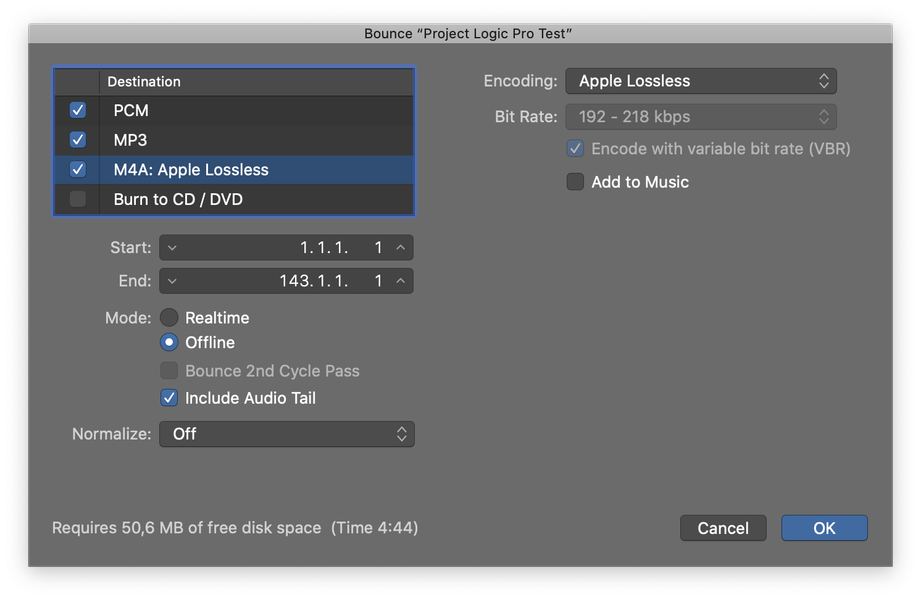Click the End position increment arrow
Image resolution: width=921 pixels, height=600 pixels.
tap(400, 282)
